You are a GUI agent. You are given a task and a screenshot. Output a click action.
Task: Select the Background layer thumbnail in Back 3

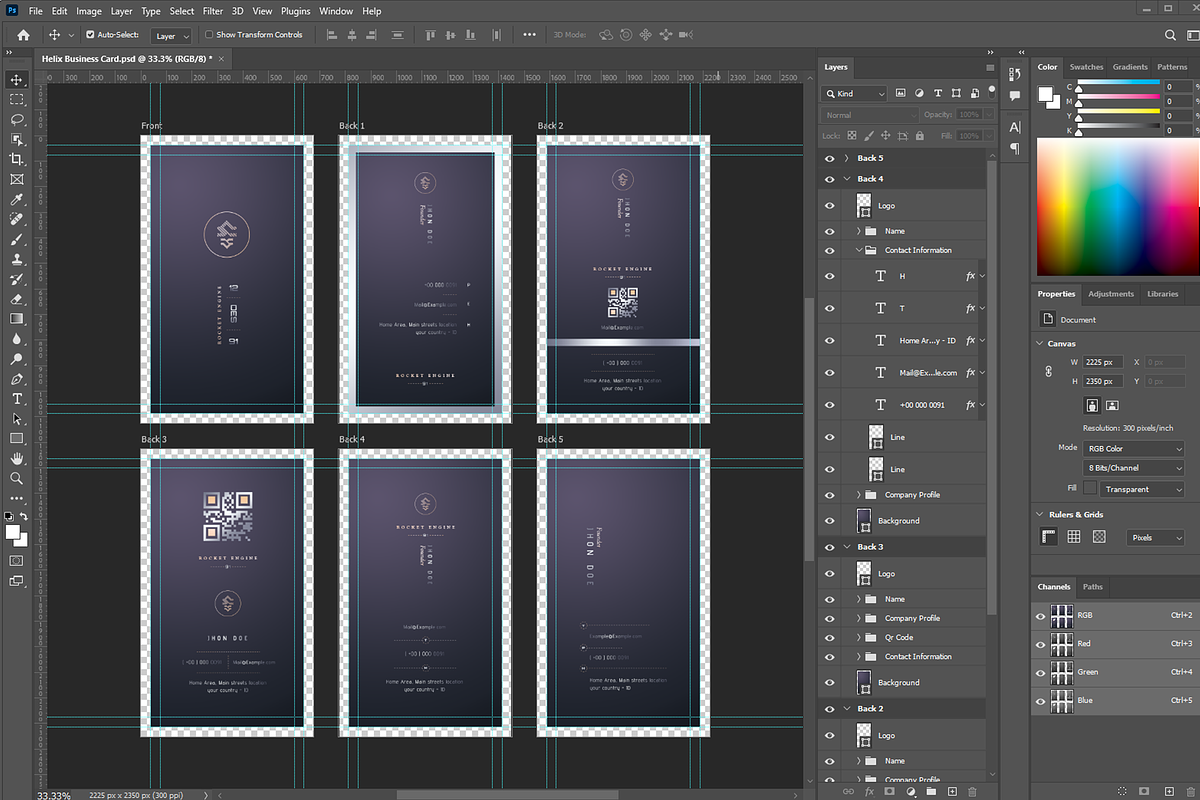pos(864,682)
